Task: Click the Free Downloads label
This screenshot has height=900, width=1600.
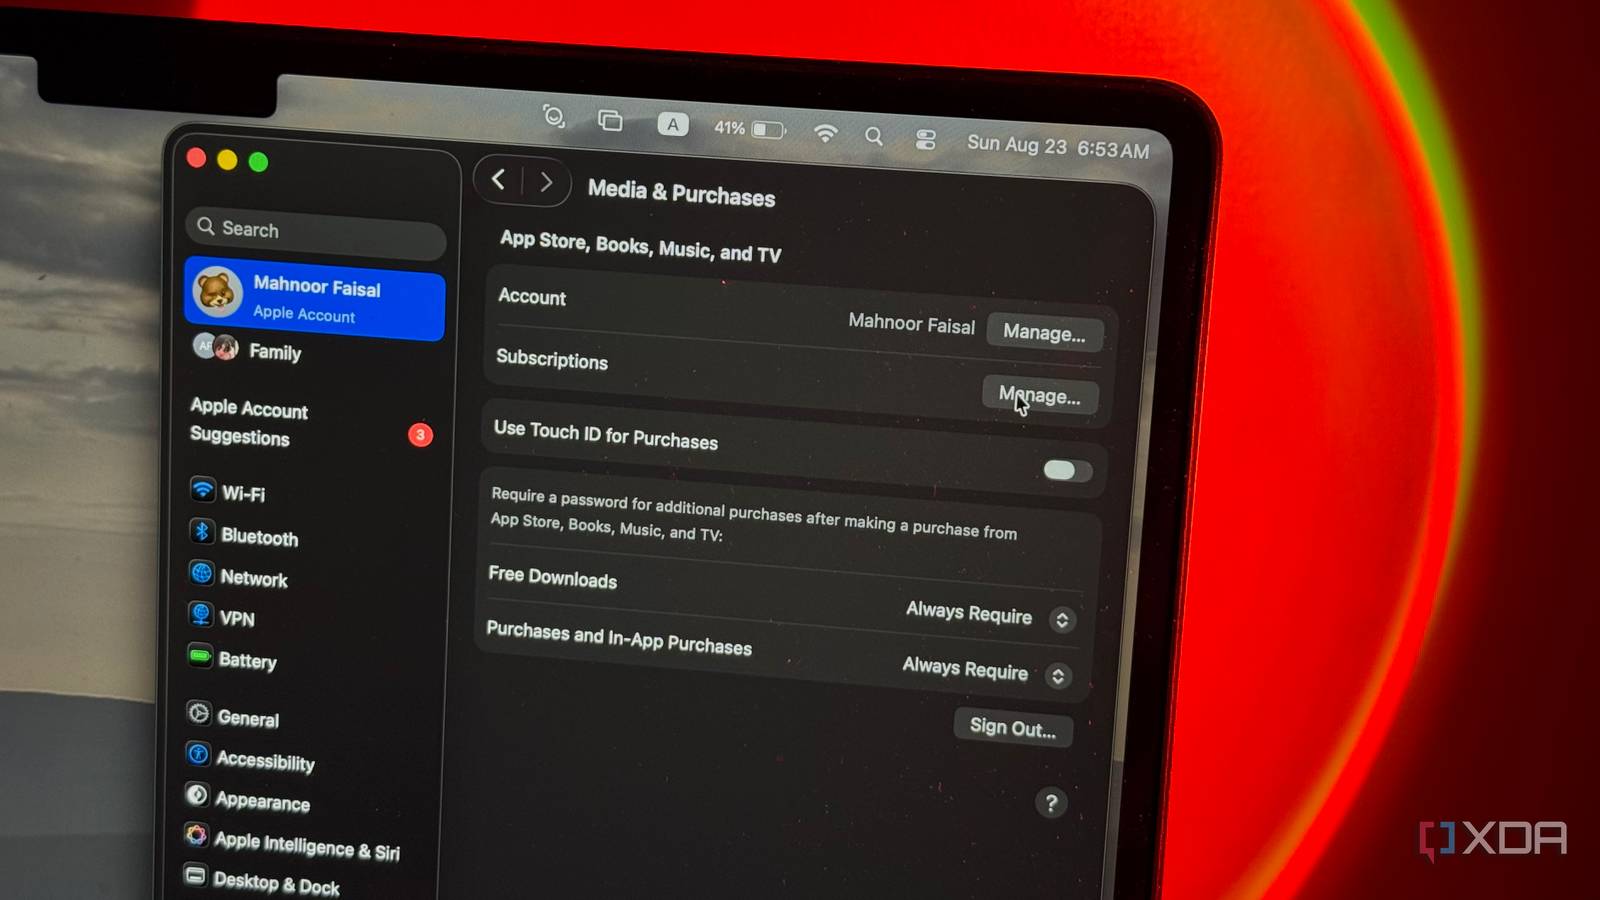Action: pyautogui.click(x=552, y=577)
